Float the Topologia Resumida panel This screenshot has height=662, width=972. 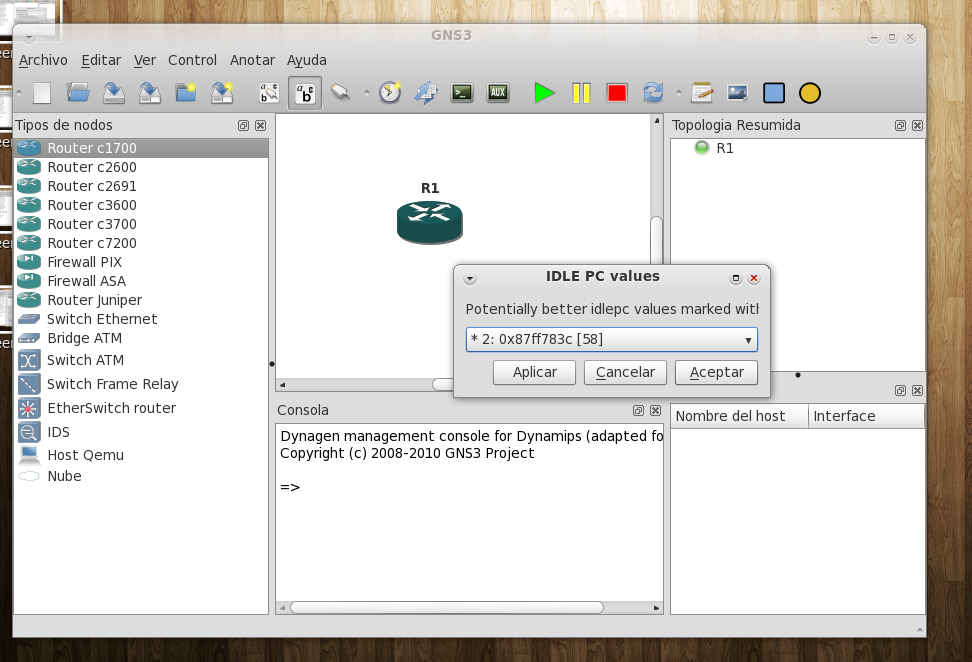click(x=900, y=126)
